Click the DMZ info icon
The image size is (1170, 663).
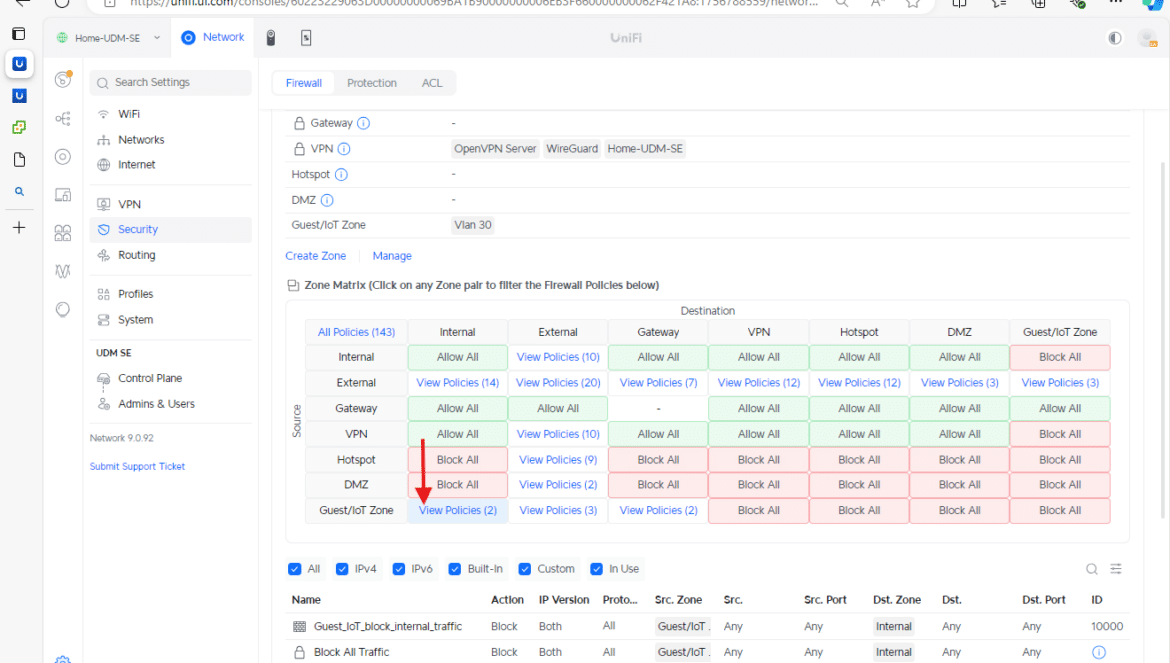(327, 200)
